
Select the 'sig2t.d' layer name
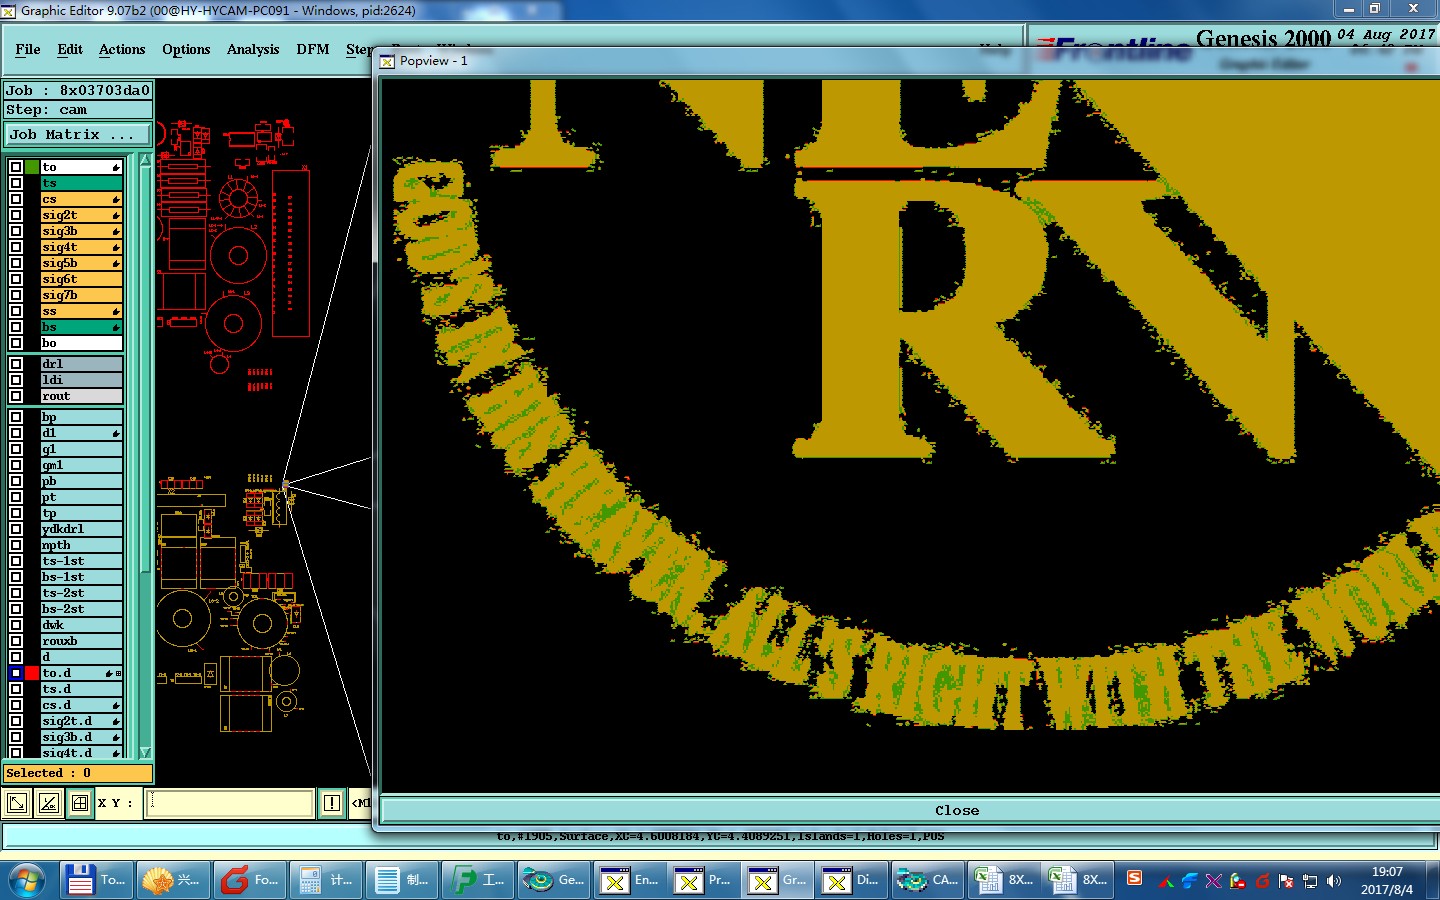point(82,721)
